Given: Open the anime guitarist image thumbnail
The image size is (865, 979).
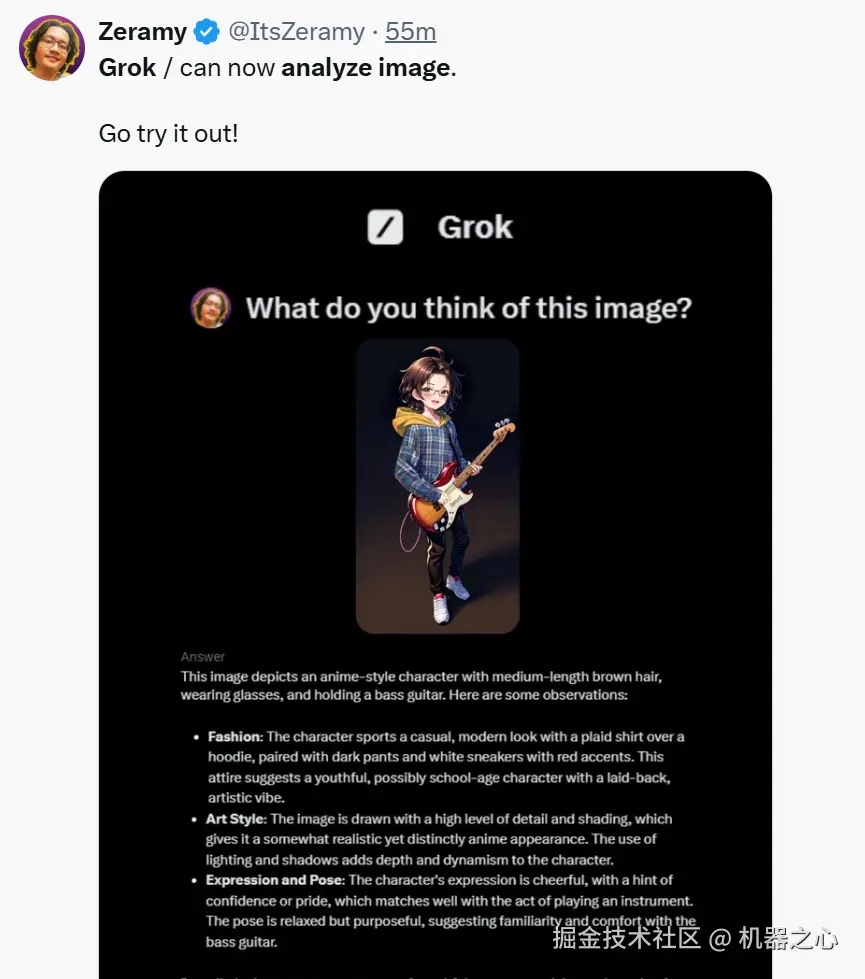Looking at the screenshot, I should 437,486.
